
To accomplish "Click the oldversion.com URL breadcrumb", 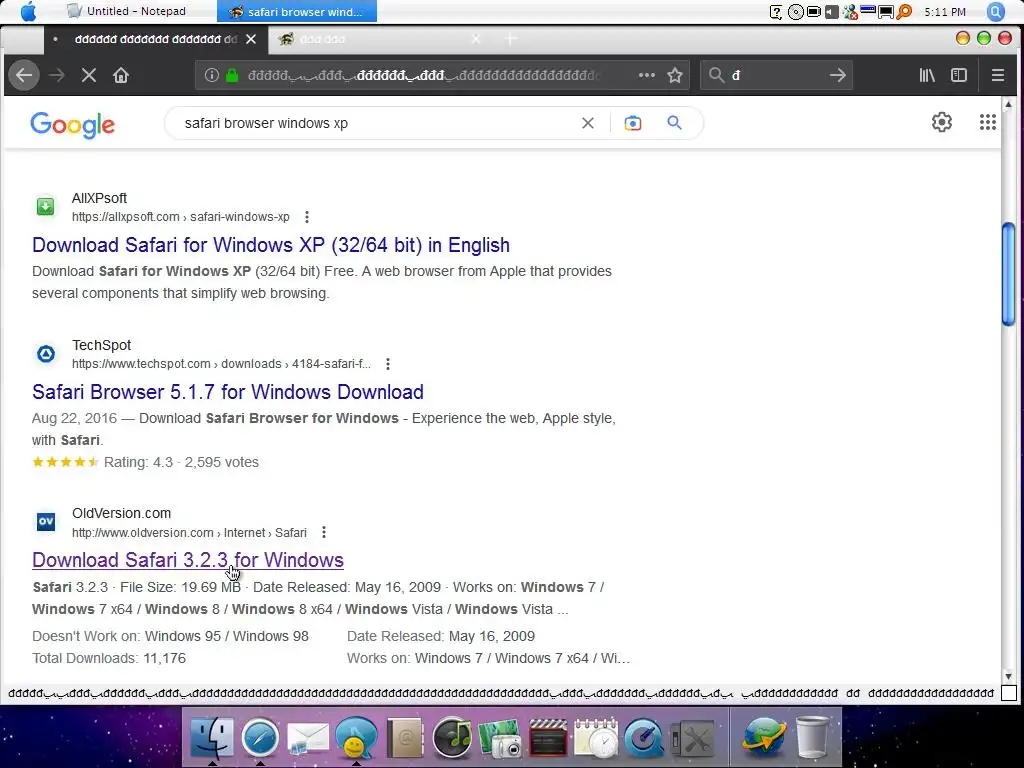I will coord(189,532).
